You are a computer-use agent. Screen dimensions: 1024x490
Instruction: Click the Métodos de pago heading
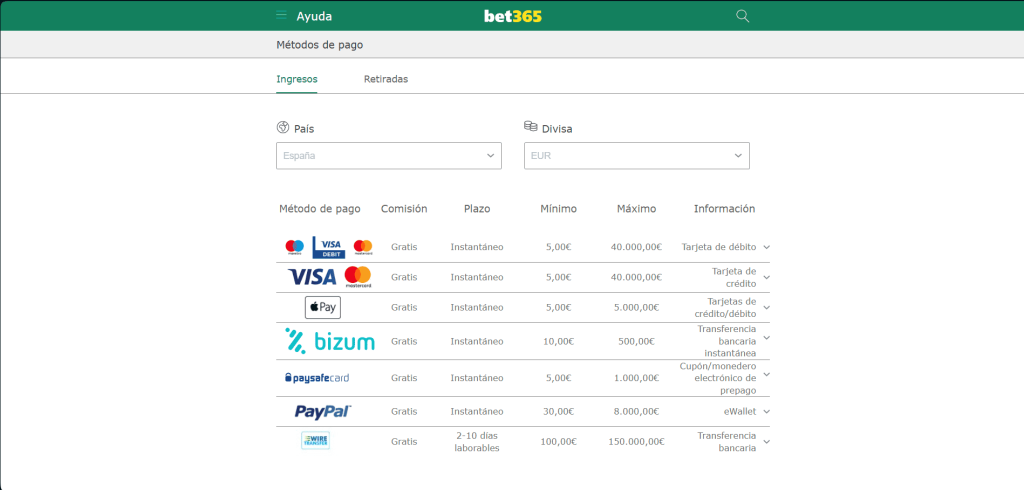click(320, 45)
